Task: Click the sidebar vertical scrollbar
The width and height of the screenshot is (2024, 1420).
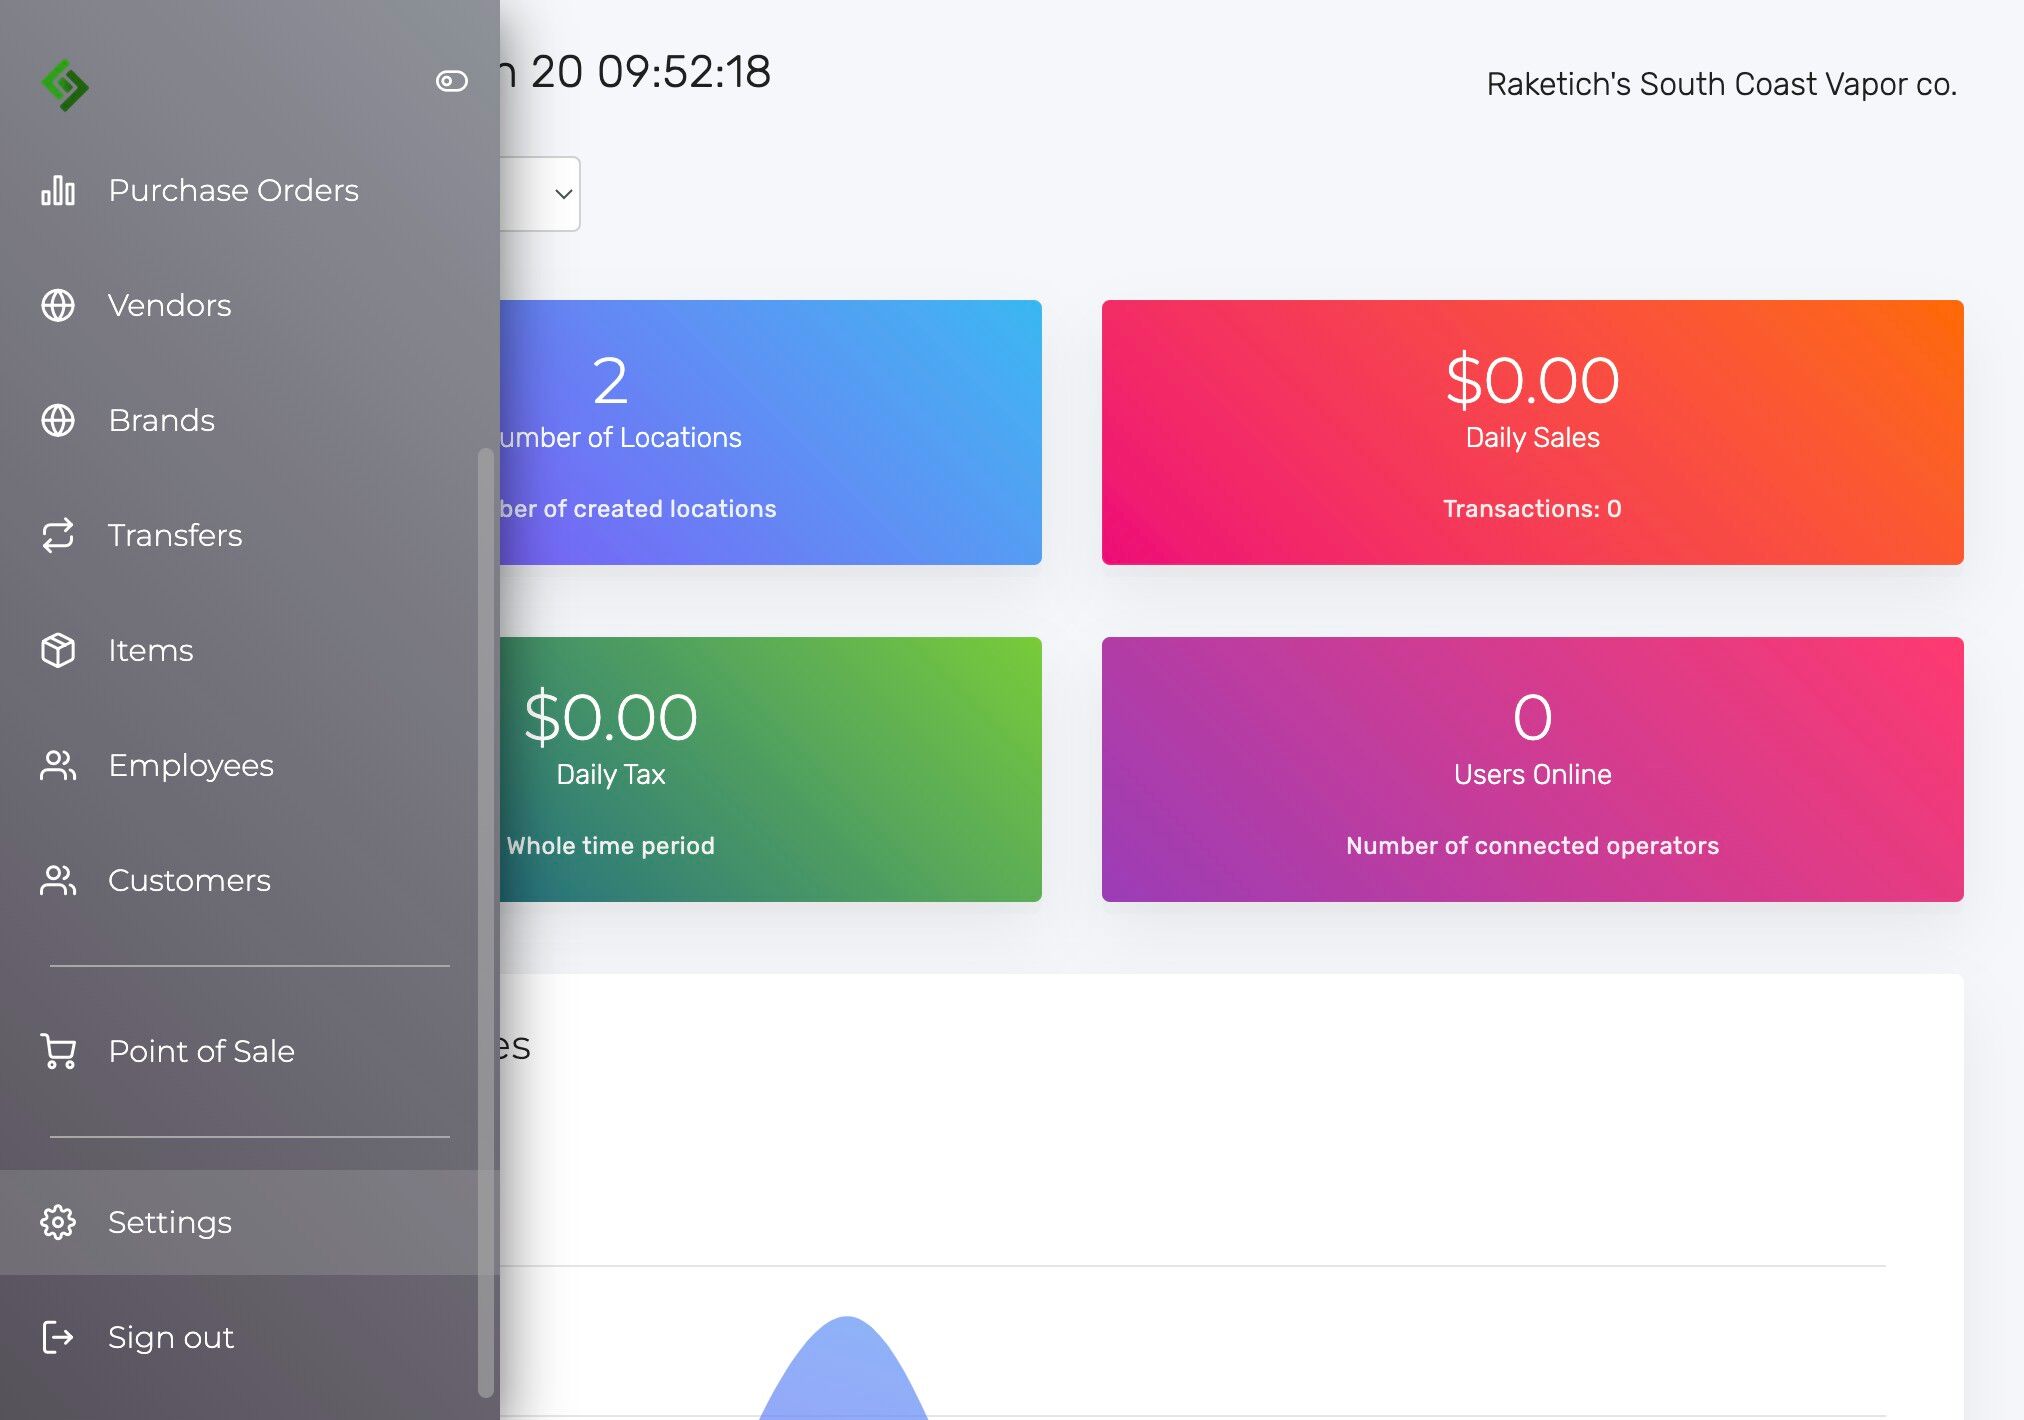Action: 486,922
